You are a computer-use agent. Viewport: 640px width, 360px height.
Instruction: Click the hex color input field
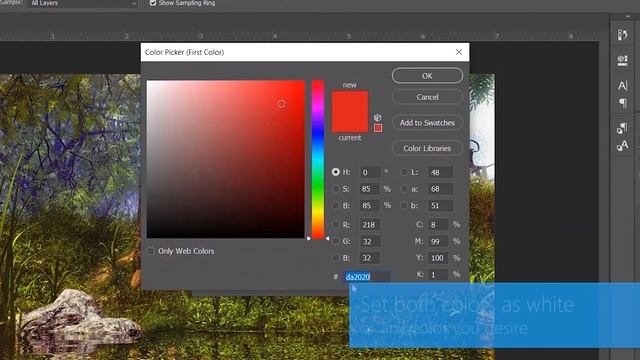click(367, 277)
